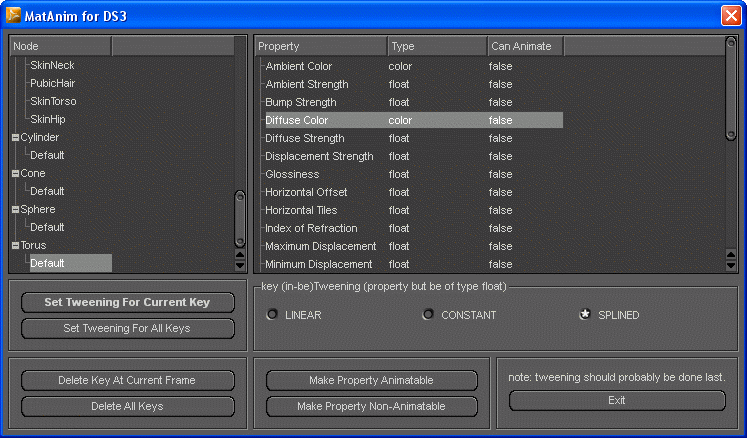747x438 pixels.
Task: Click the 'color' type of Ambient Color
Action: point(400,66)
